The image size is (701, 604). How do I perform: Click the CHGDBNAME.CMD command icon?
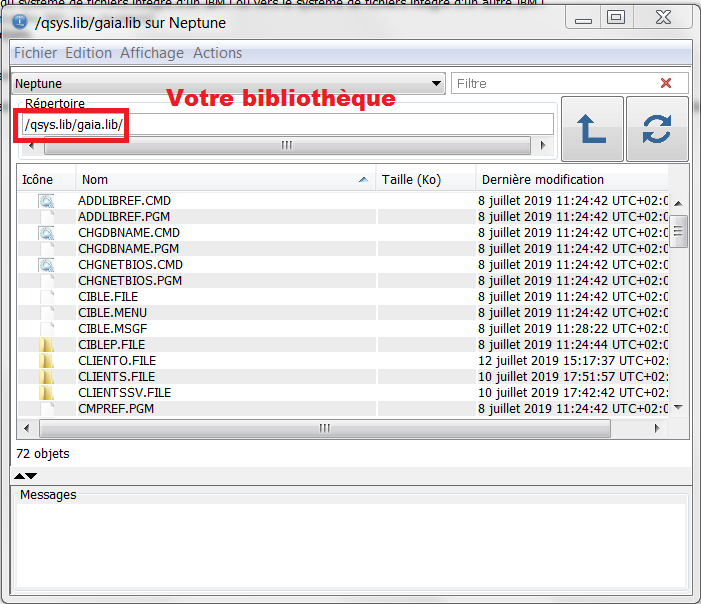pos(47,233)
